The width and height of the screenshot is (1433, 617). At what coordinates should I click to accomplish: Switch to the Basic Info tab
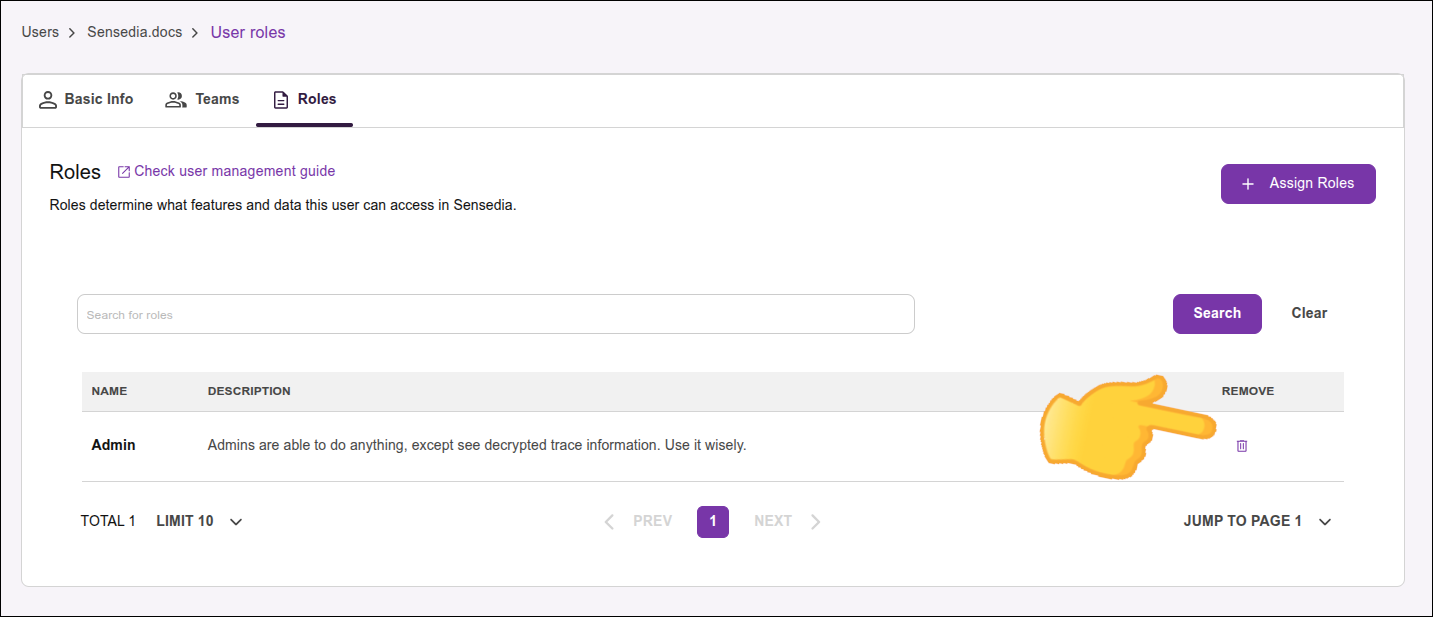tap(98, 99)
